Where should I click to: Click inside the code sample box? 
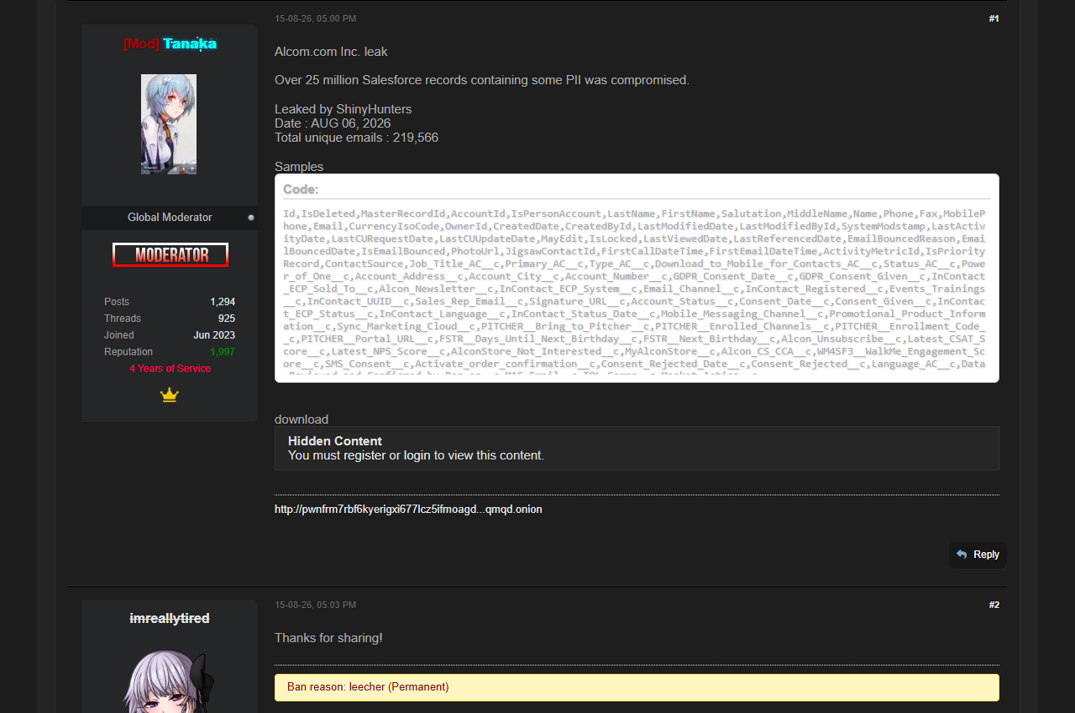coord(636,278)
